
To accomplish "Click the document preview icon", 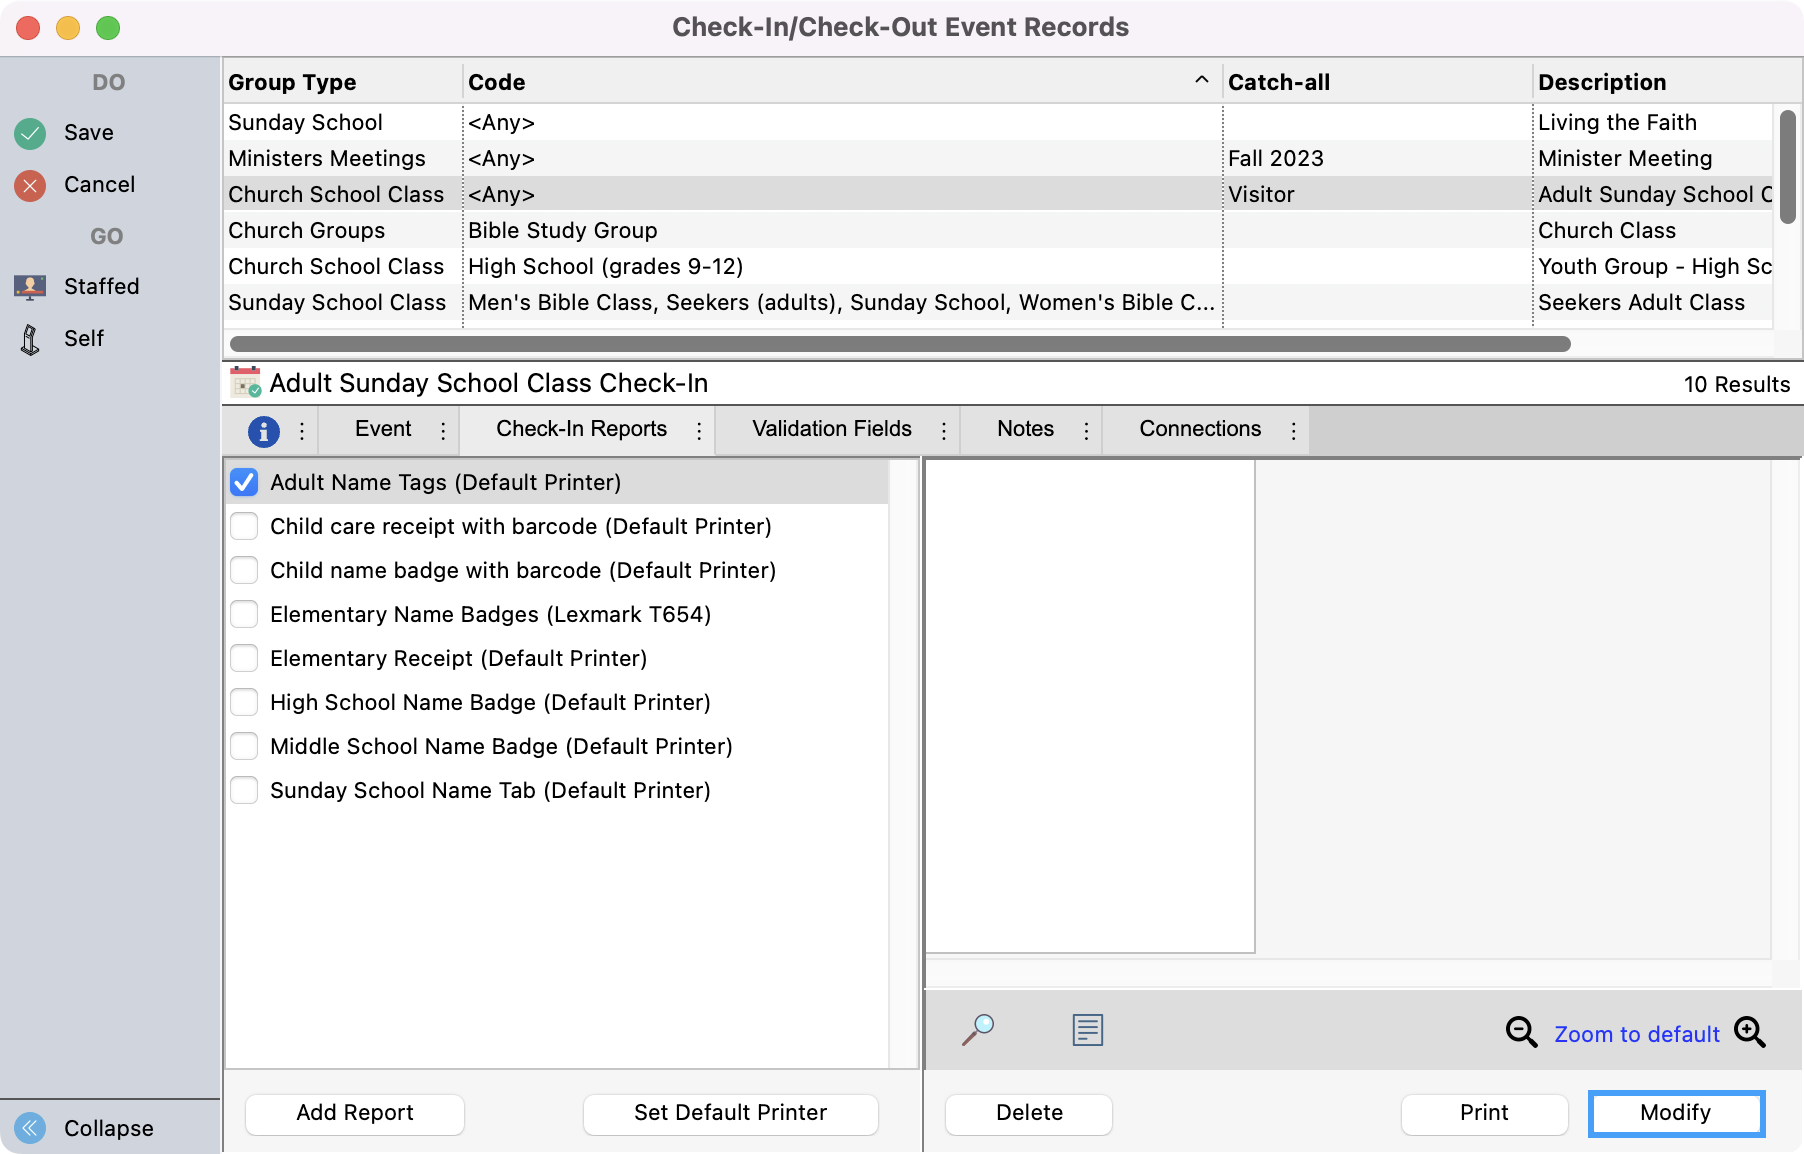I will click(x=1086, y=1030).
